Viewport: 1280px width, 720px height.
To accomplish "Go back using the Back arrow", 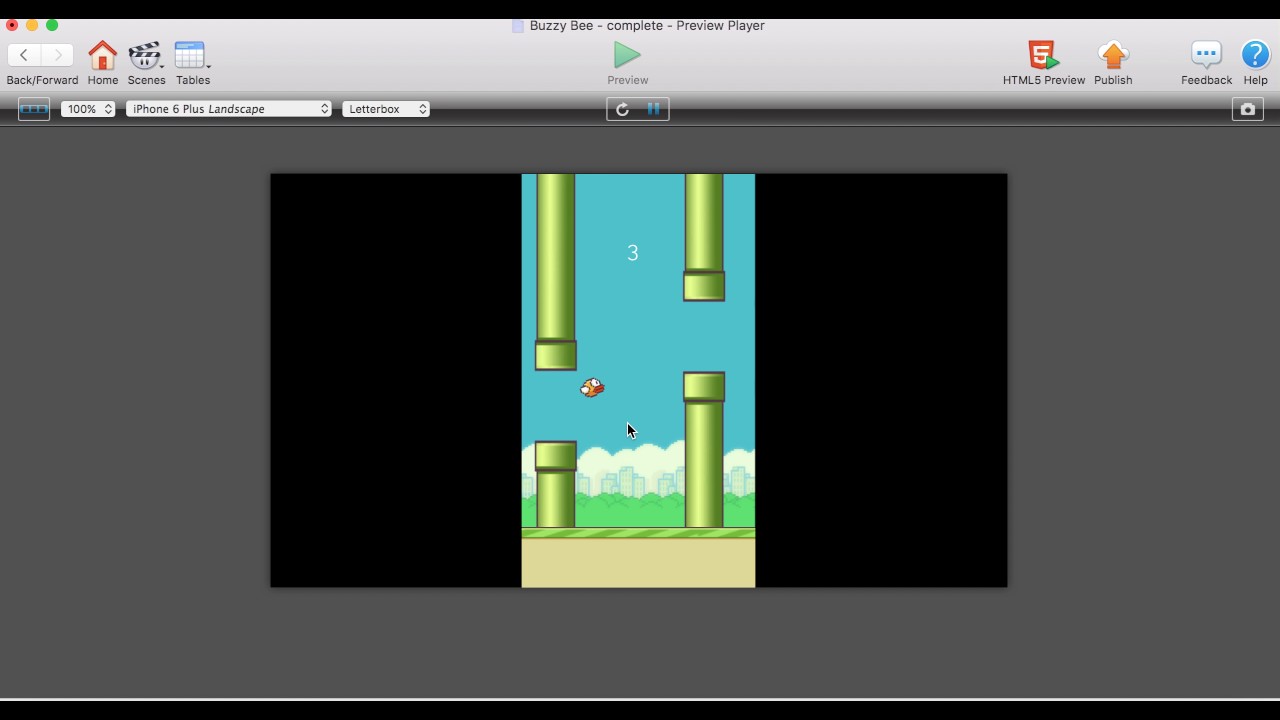I will (24, 55).
